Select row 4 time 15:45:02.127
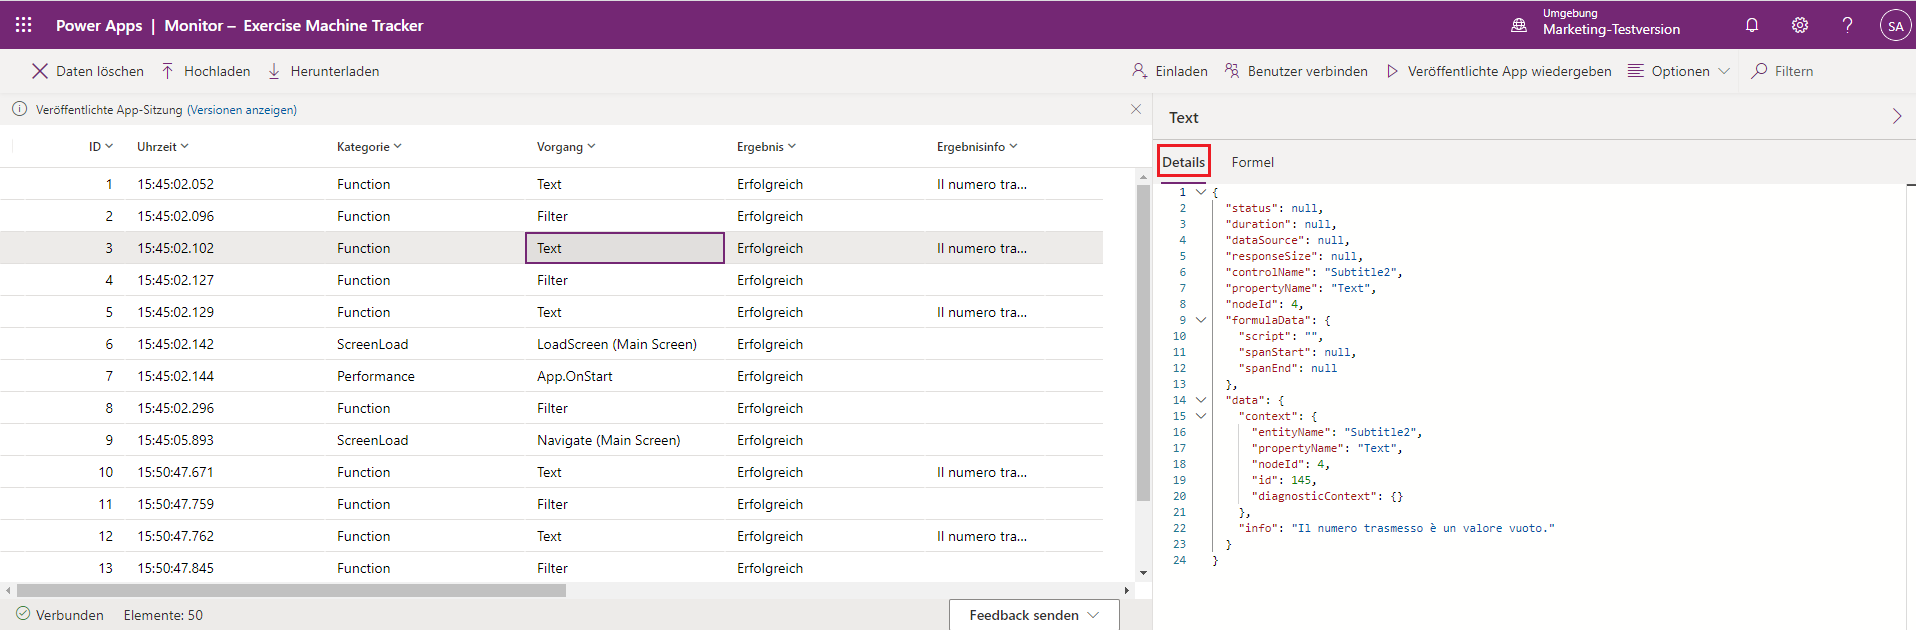1916x631 pixels. (x=176, y=280)
